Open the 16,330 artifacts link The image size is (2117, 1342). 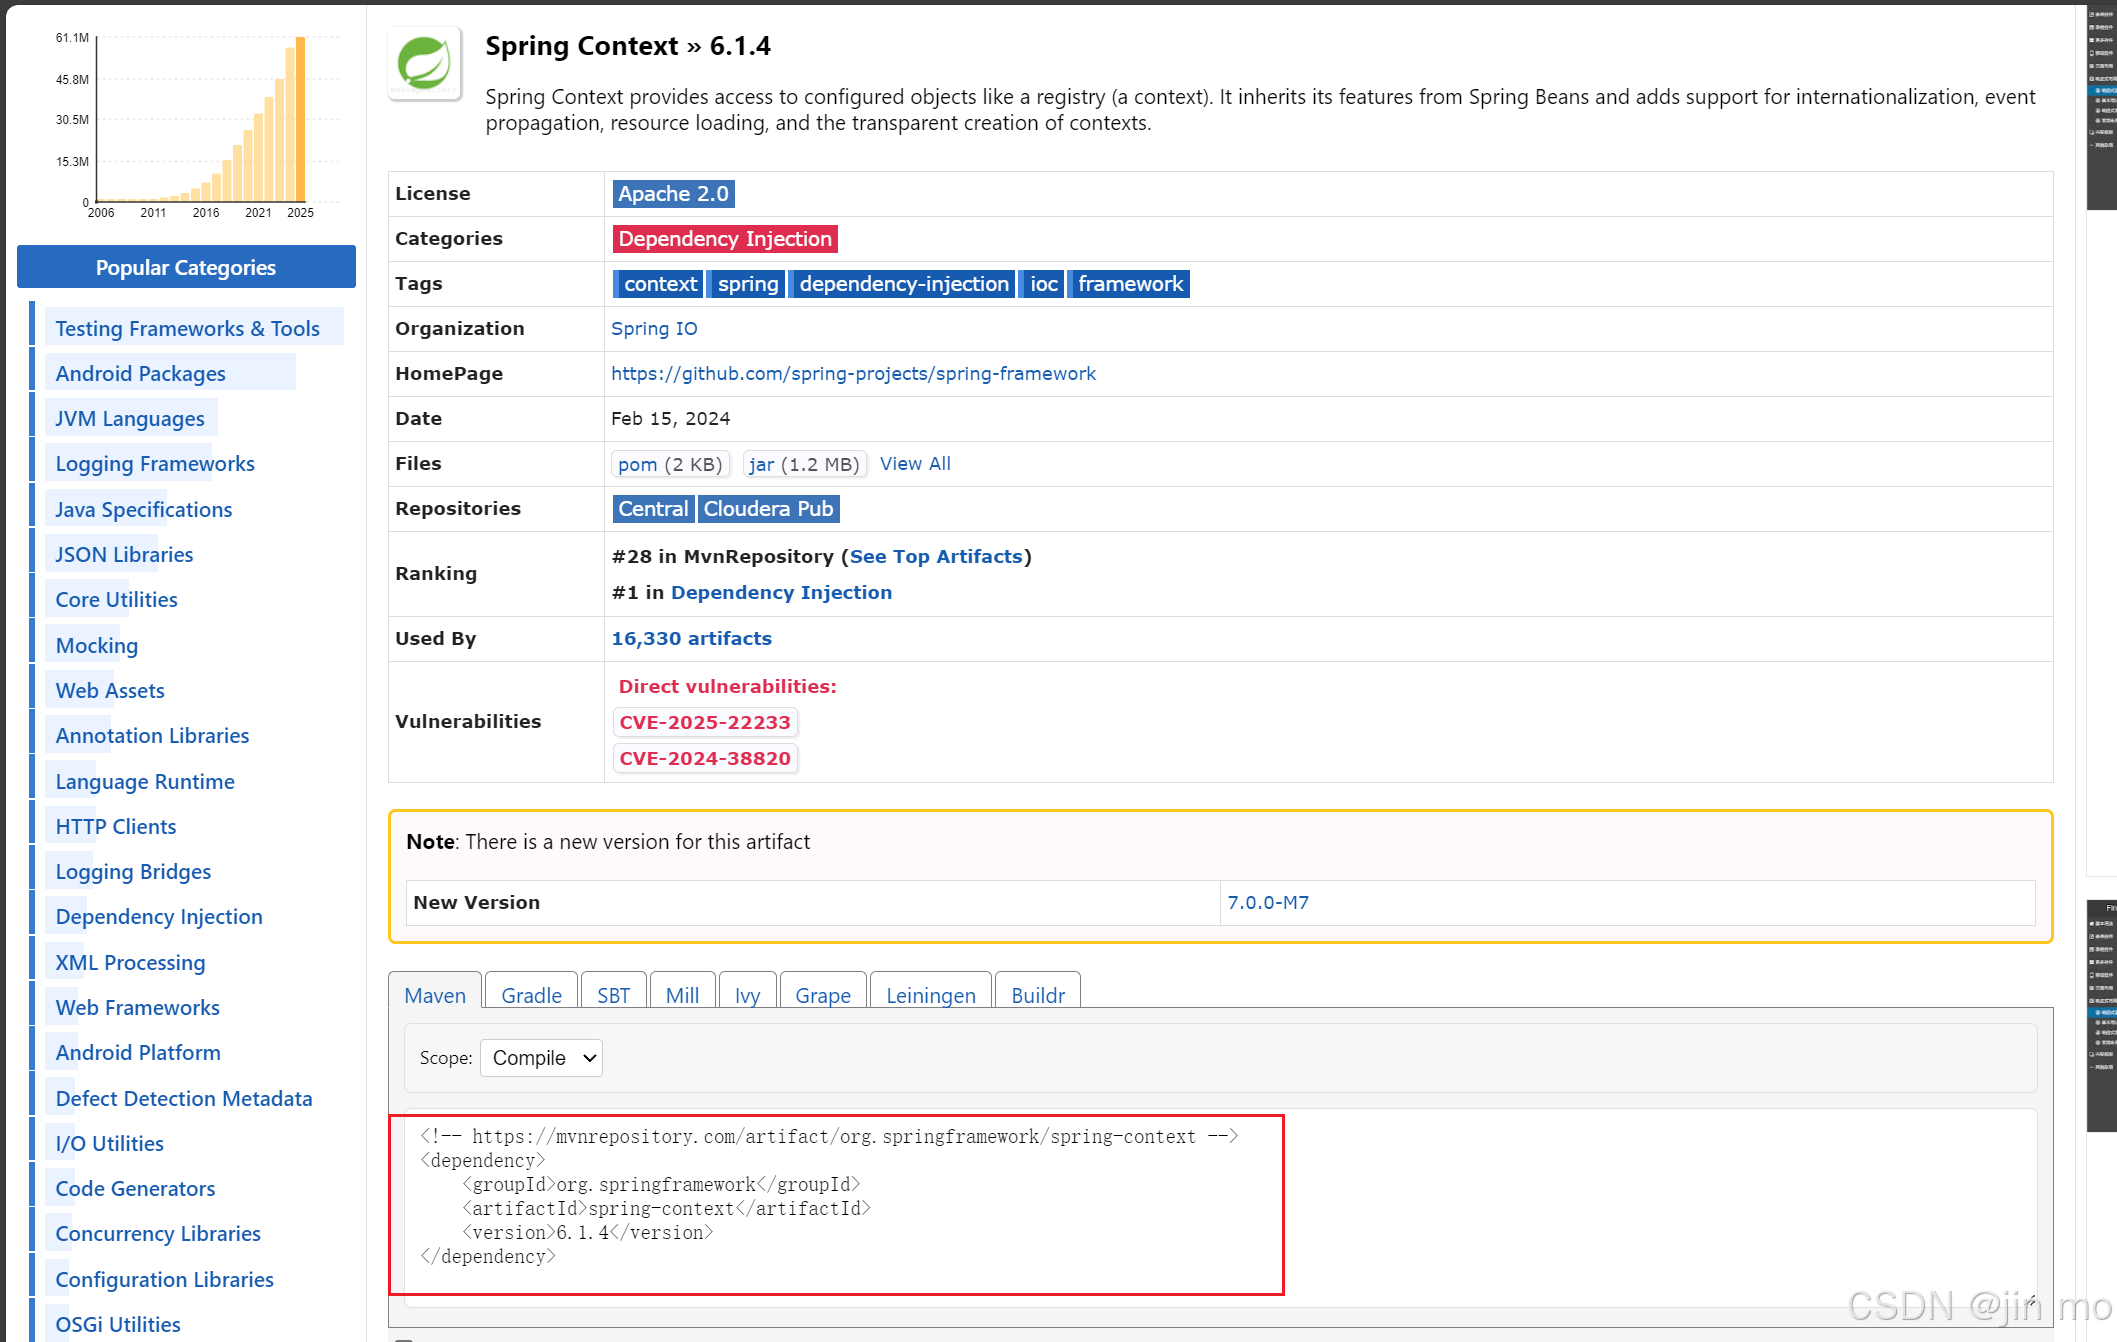691,639
